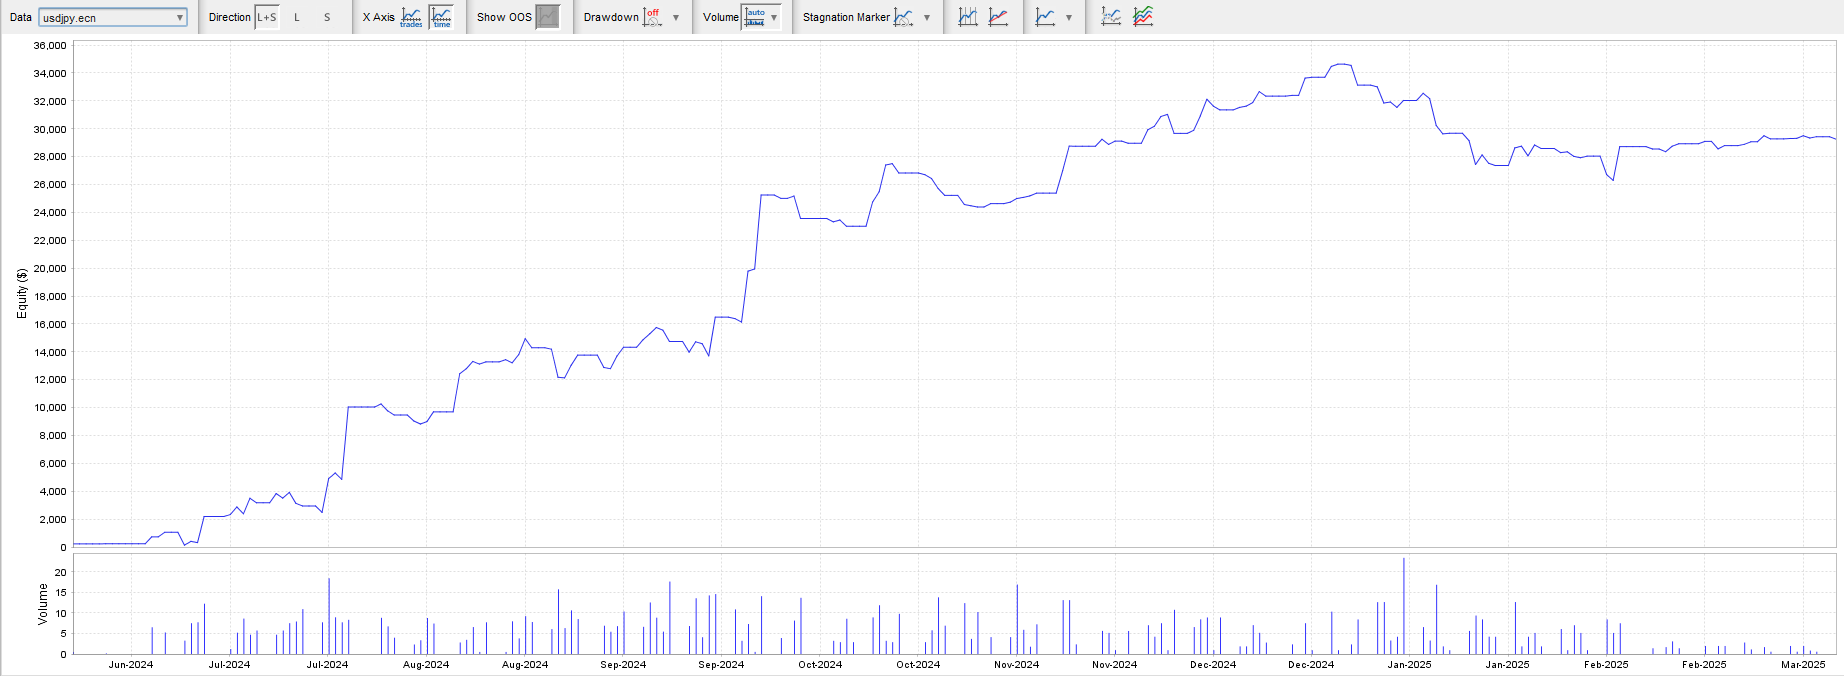
Task: Click the faded comparison chart icon
Action: (x=1111, y=17)
